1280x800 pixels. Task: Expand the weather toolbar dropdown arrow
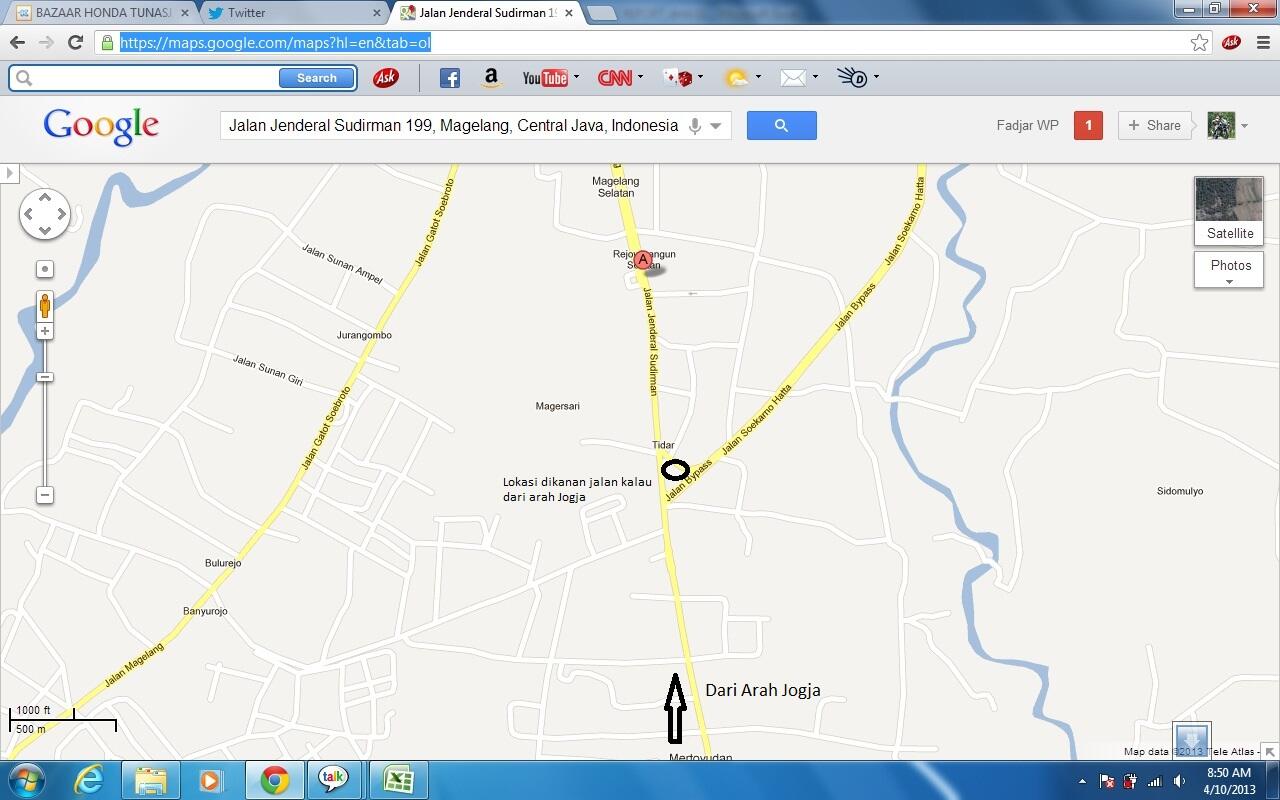758,77
